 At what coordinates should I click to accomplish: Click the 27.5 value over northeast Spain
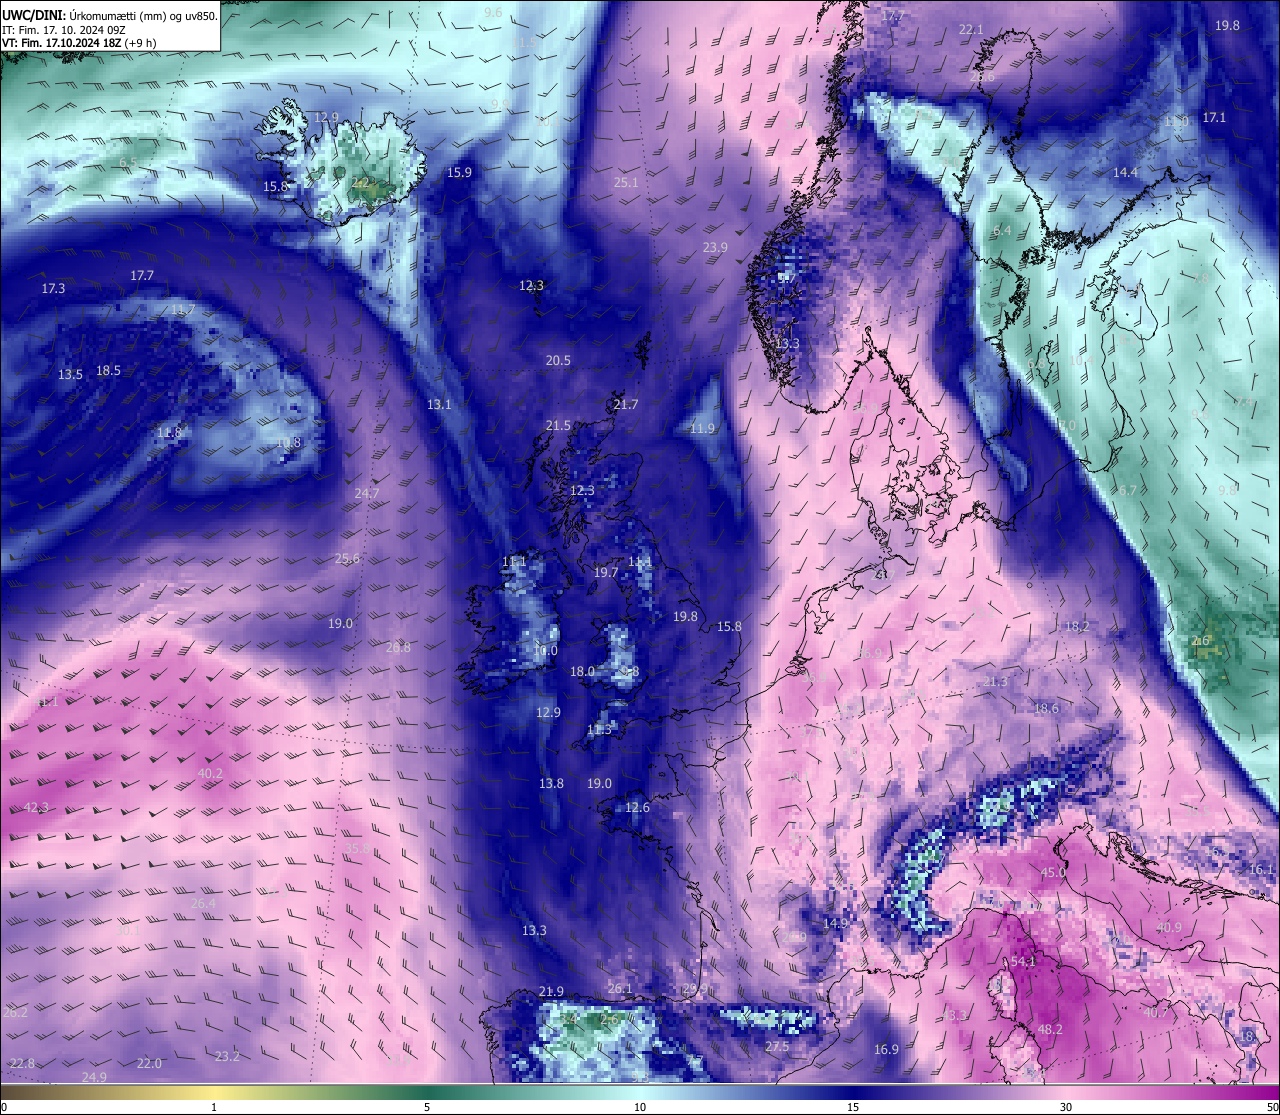tap(777, 1046)
